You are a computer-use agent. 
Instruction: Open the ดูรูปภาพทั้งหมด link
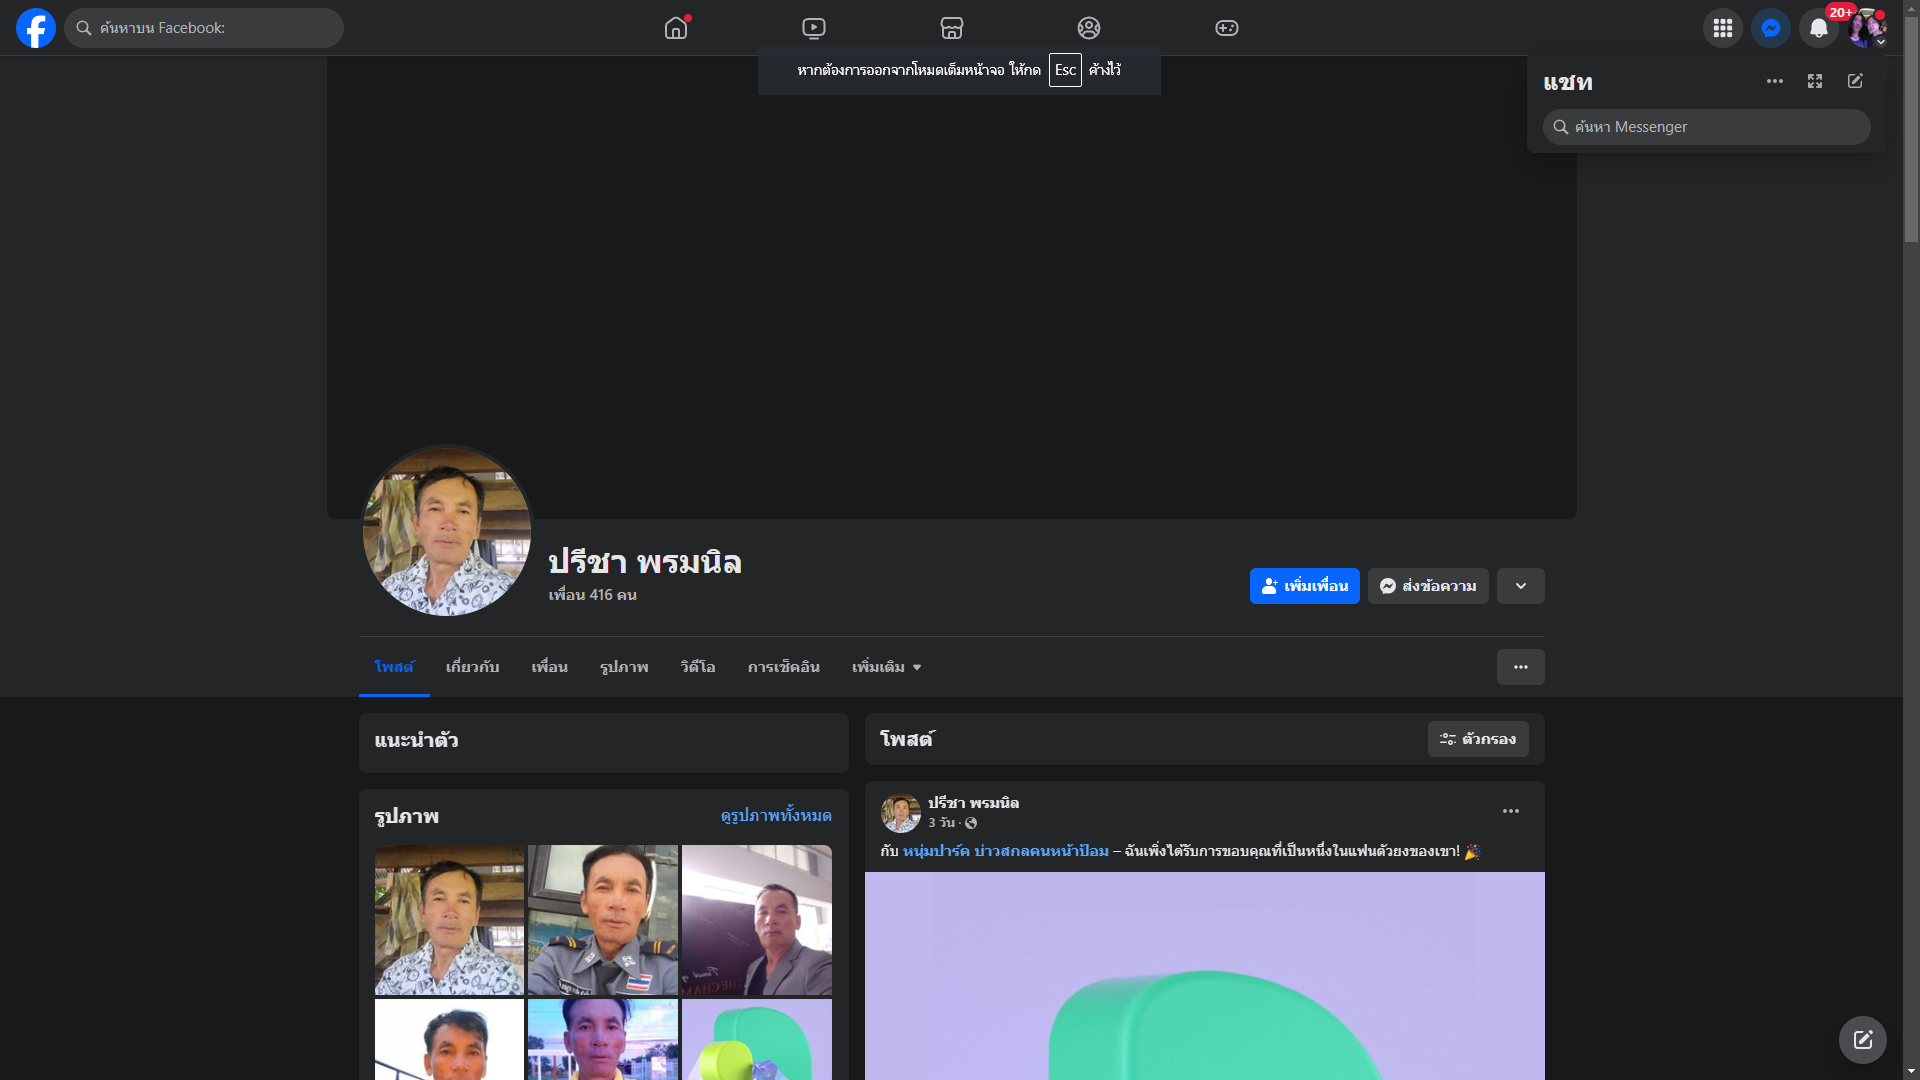coord(776,816)
